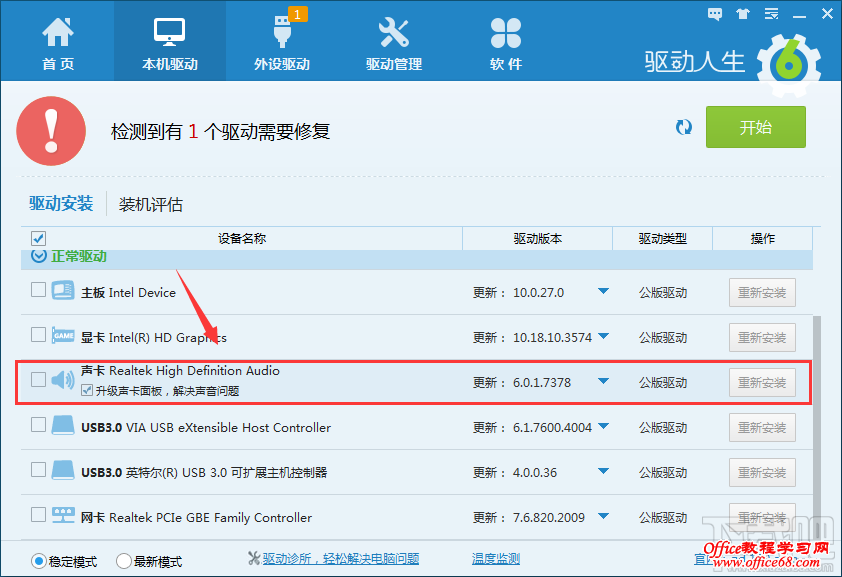Open the 温度监测 link
Viewport: 842px width, 577px height.
click(x=496, y=559)
